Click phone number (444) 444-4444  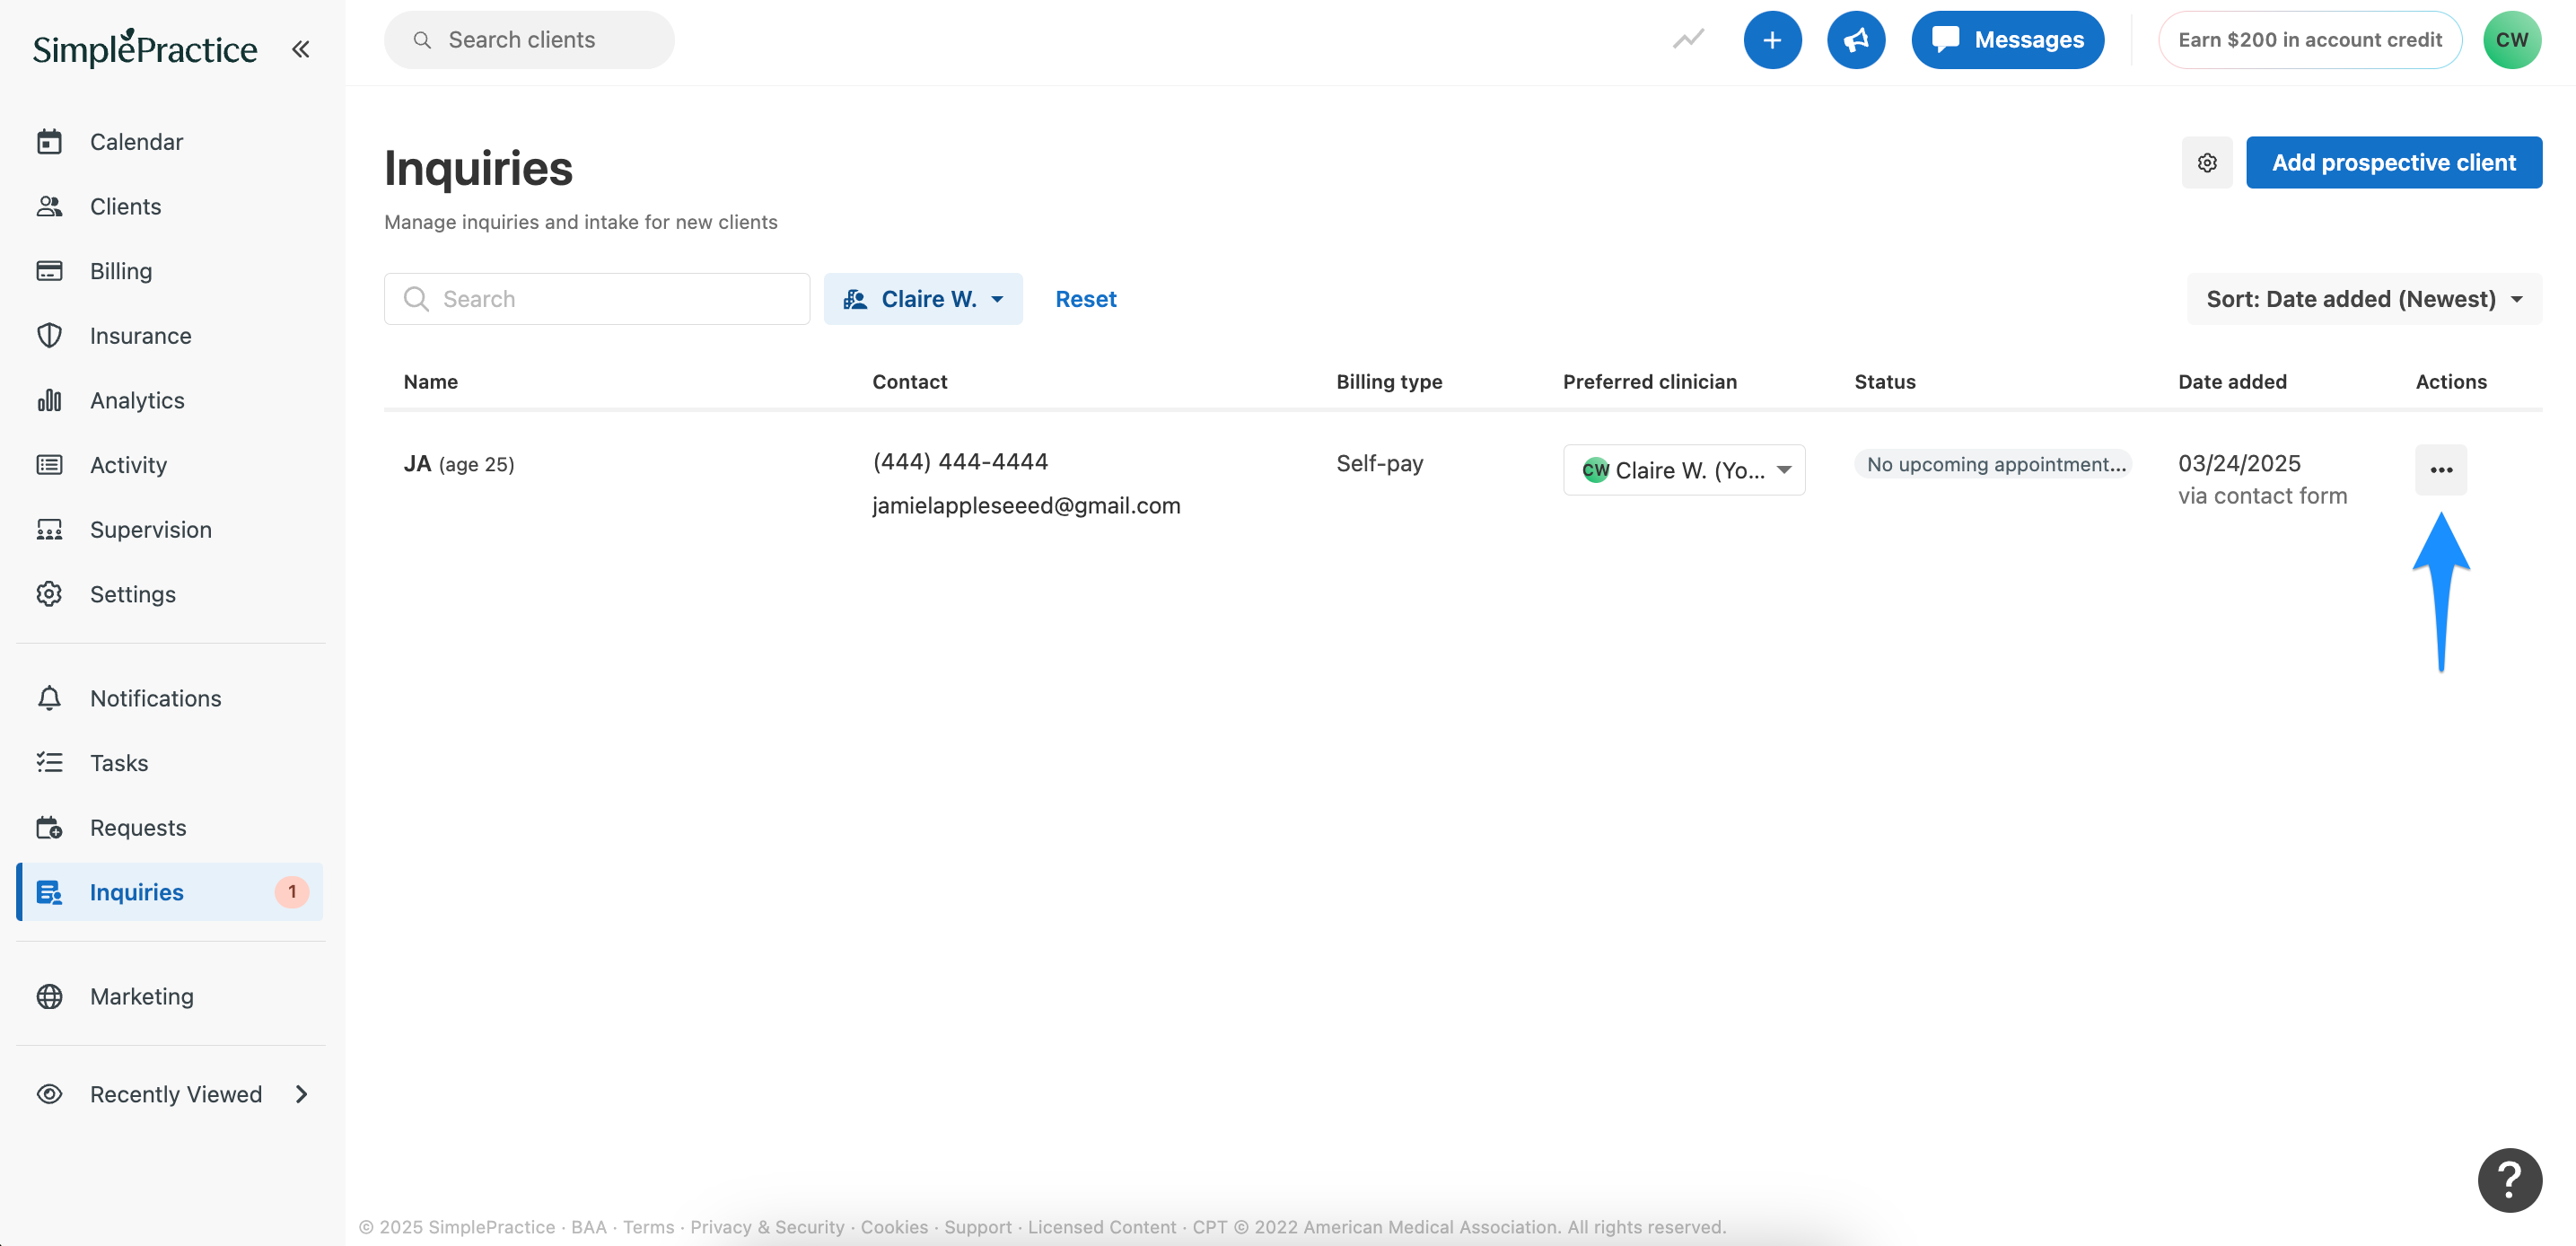click(960, 461)
